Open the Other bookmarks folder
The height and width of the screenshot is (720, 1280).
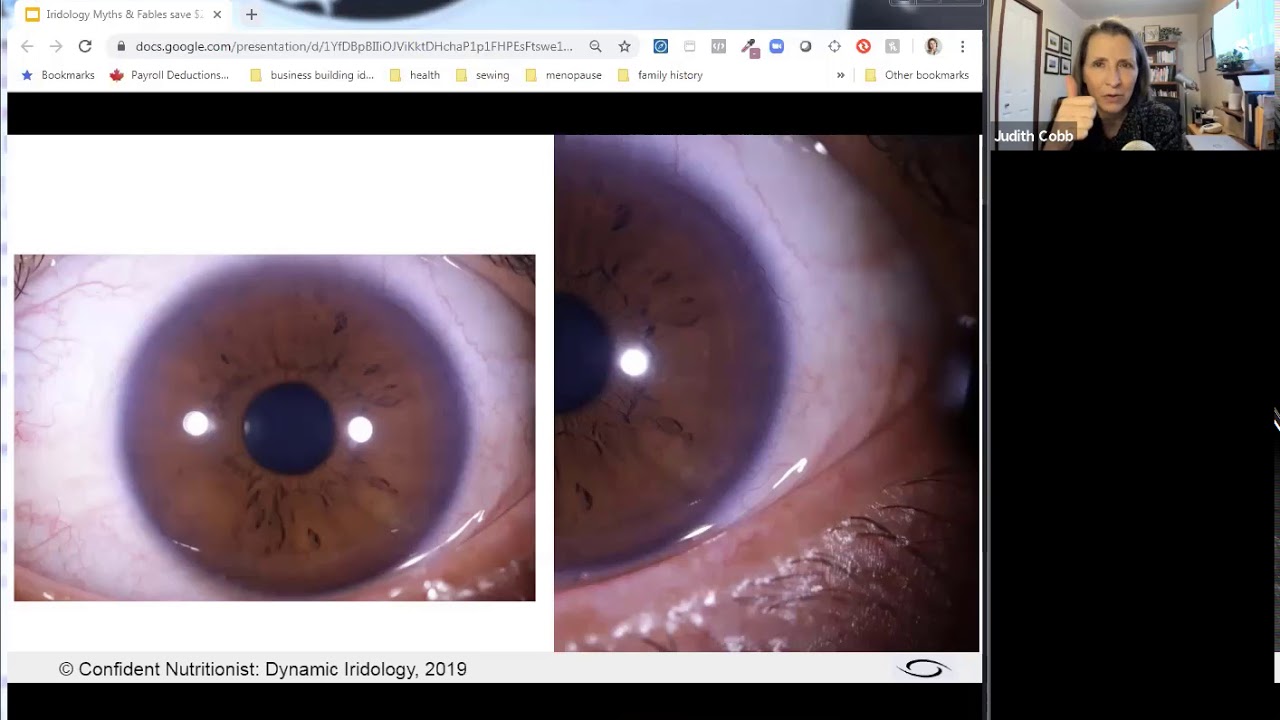click(917, 75)
